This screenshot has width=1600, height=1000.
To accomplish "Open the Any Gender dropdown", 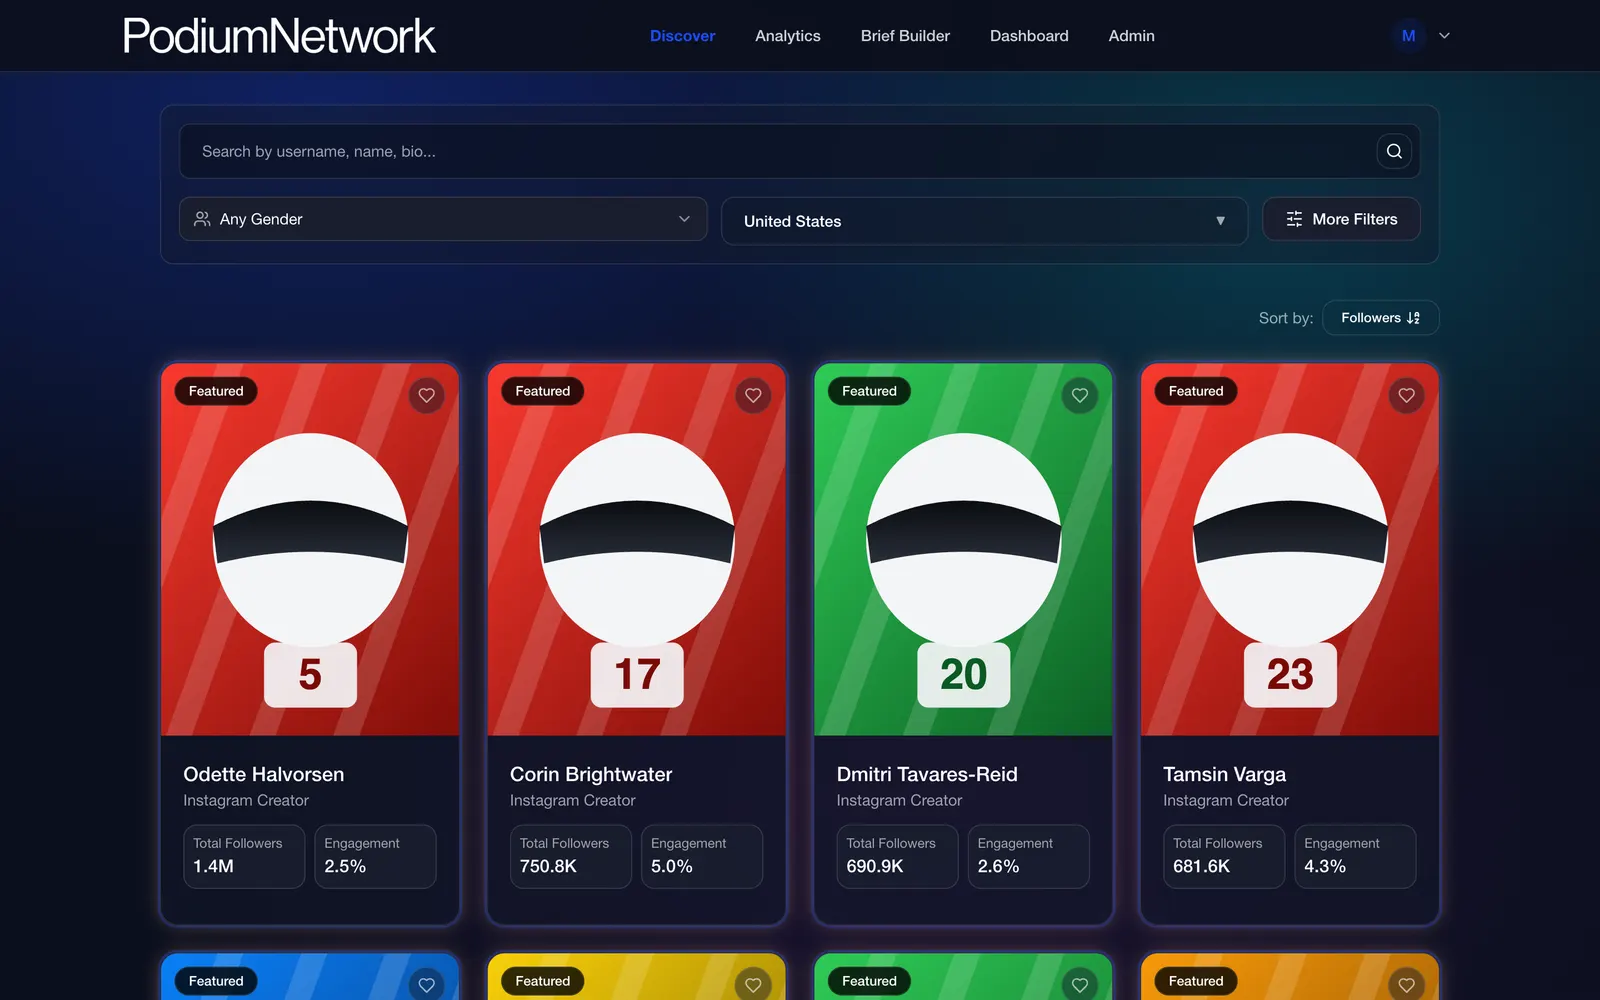I will (443, 219).
